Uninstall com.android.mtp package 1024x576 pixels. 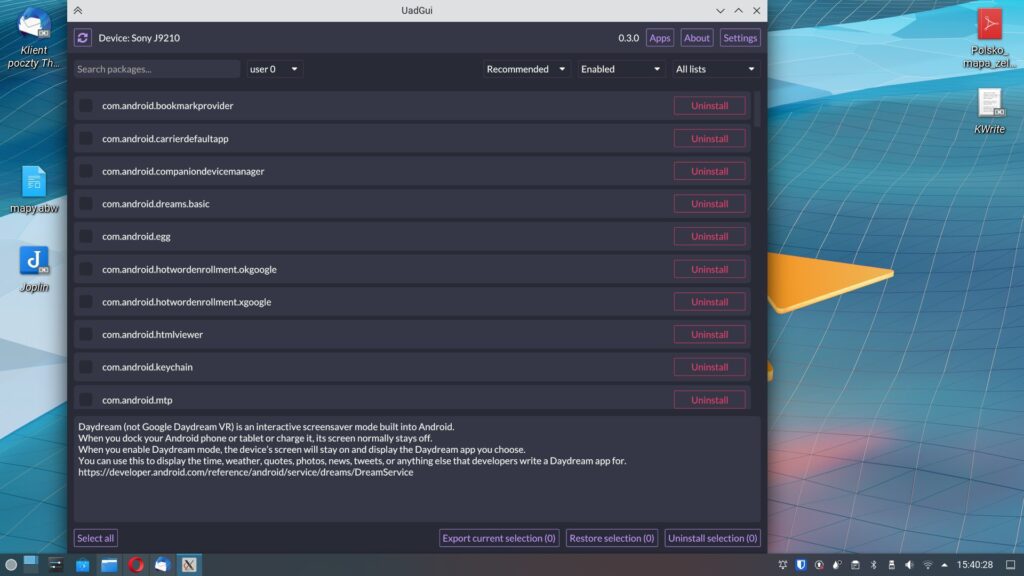click(x=710, y=400)
